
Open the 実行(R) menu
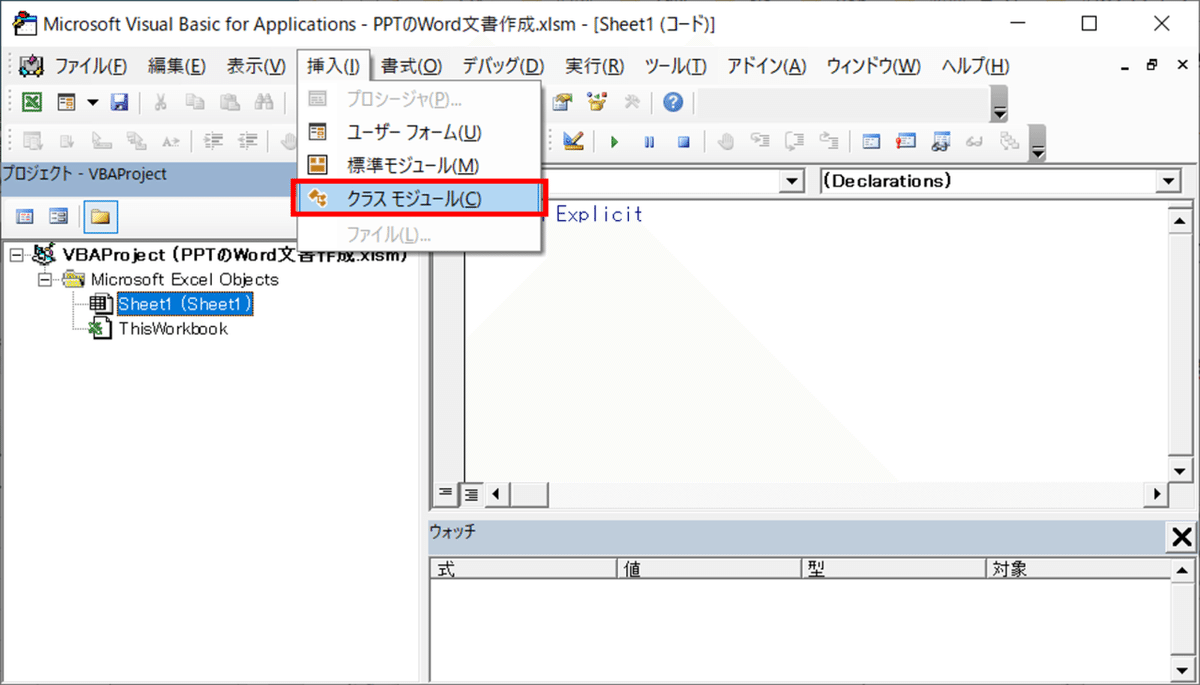click(x=595, y=67)
